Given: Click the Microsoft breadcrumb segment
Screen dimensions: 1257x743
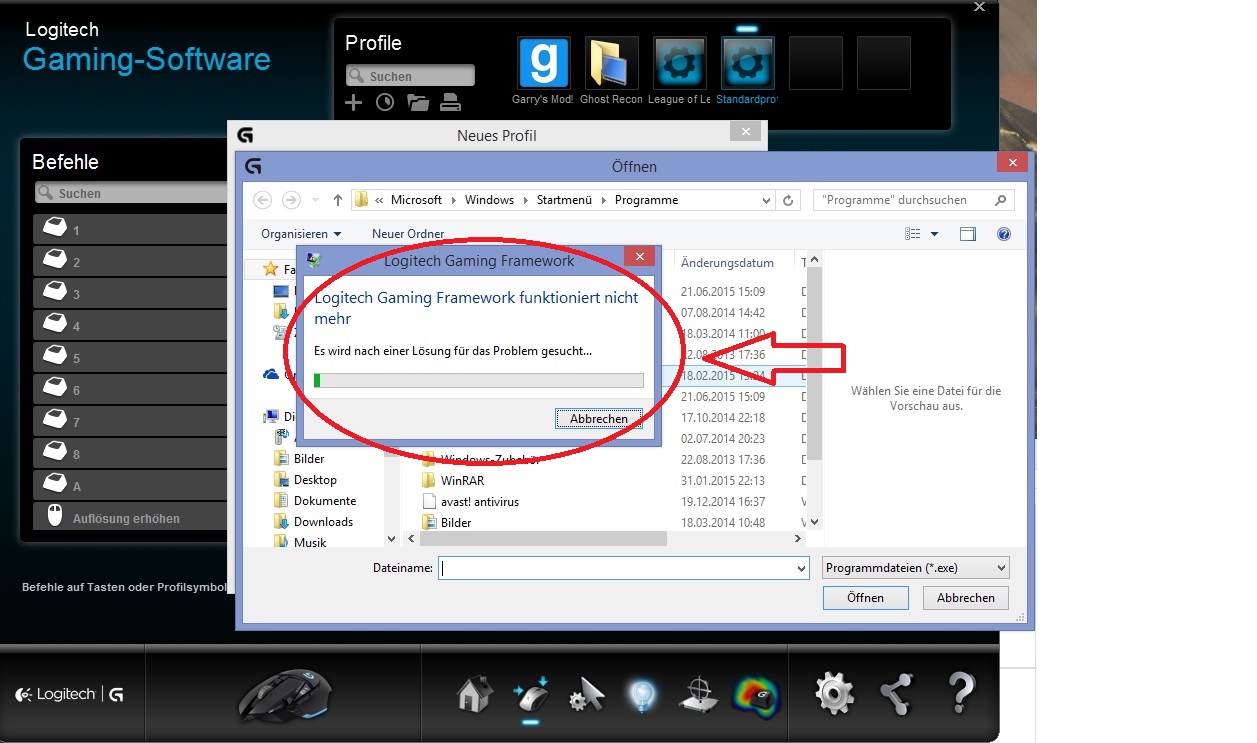Looking at the screenshot, I should pyautogui.click(x=416, y=200).
